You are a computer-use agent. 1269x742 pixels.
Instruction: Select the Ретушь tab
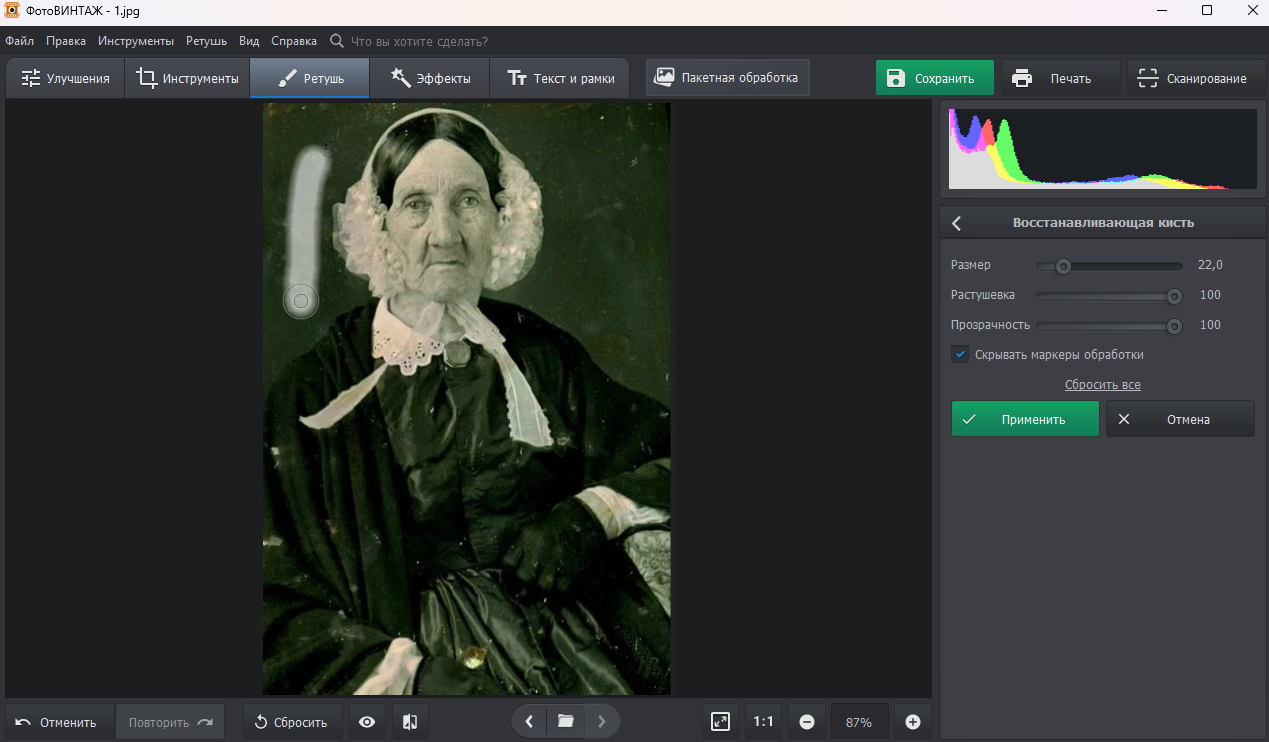310,78
